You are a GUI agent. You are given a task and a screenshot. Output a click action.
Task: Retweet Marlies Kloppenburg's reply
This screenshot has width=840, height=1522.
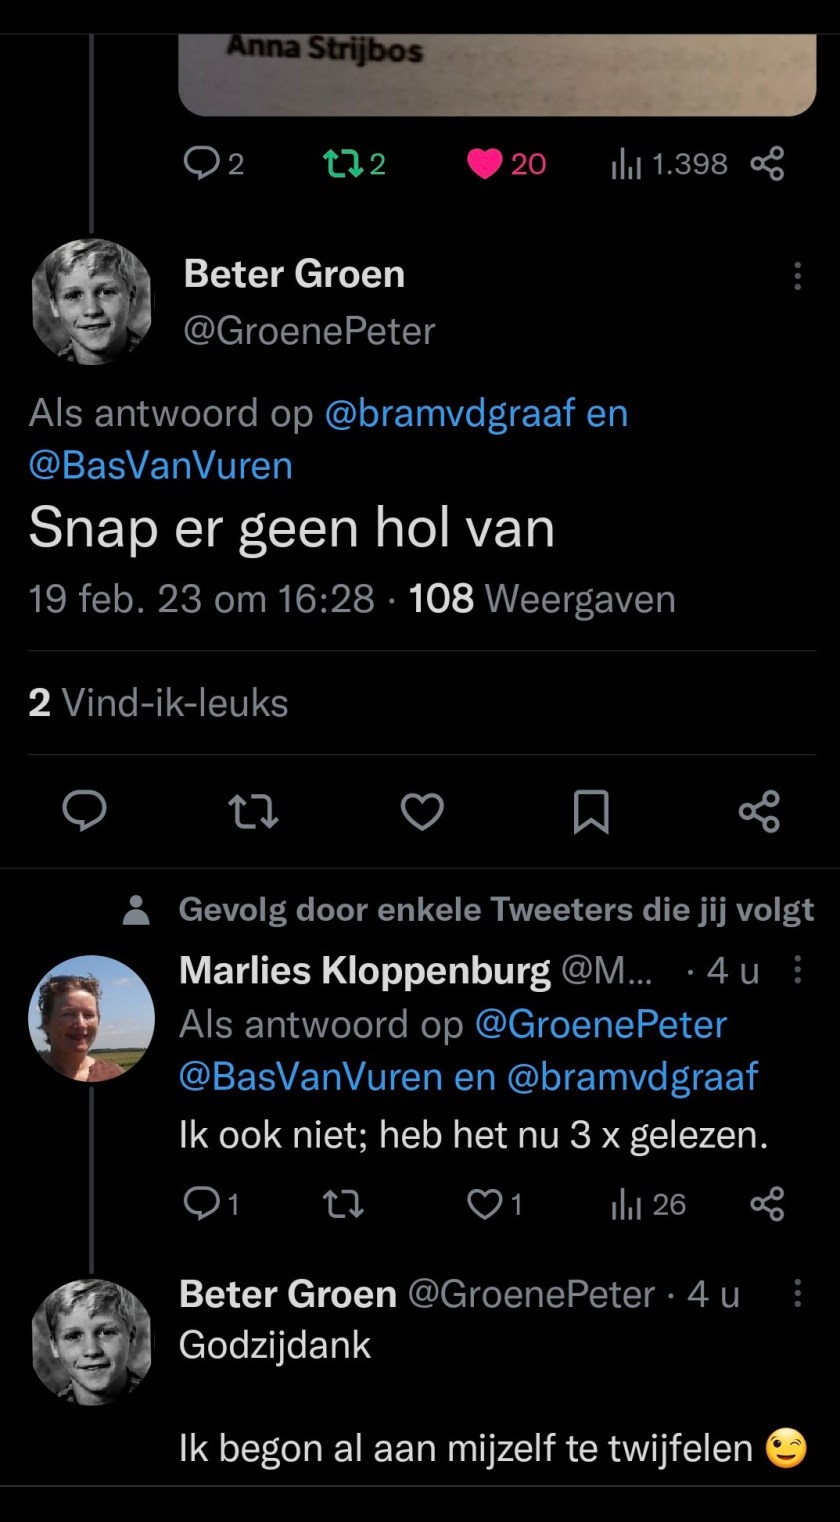[x=345, y=1205]
